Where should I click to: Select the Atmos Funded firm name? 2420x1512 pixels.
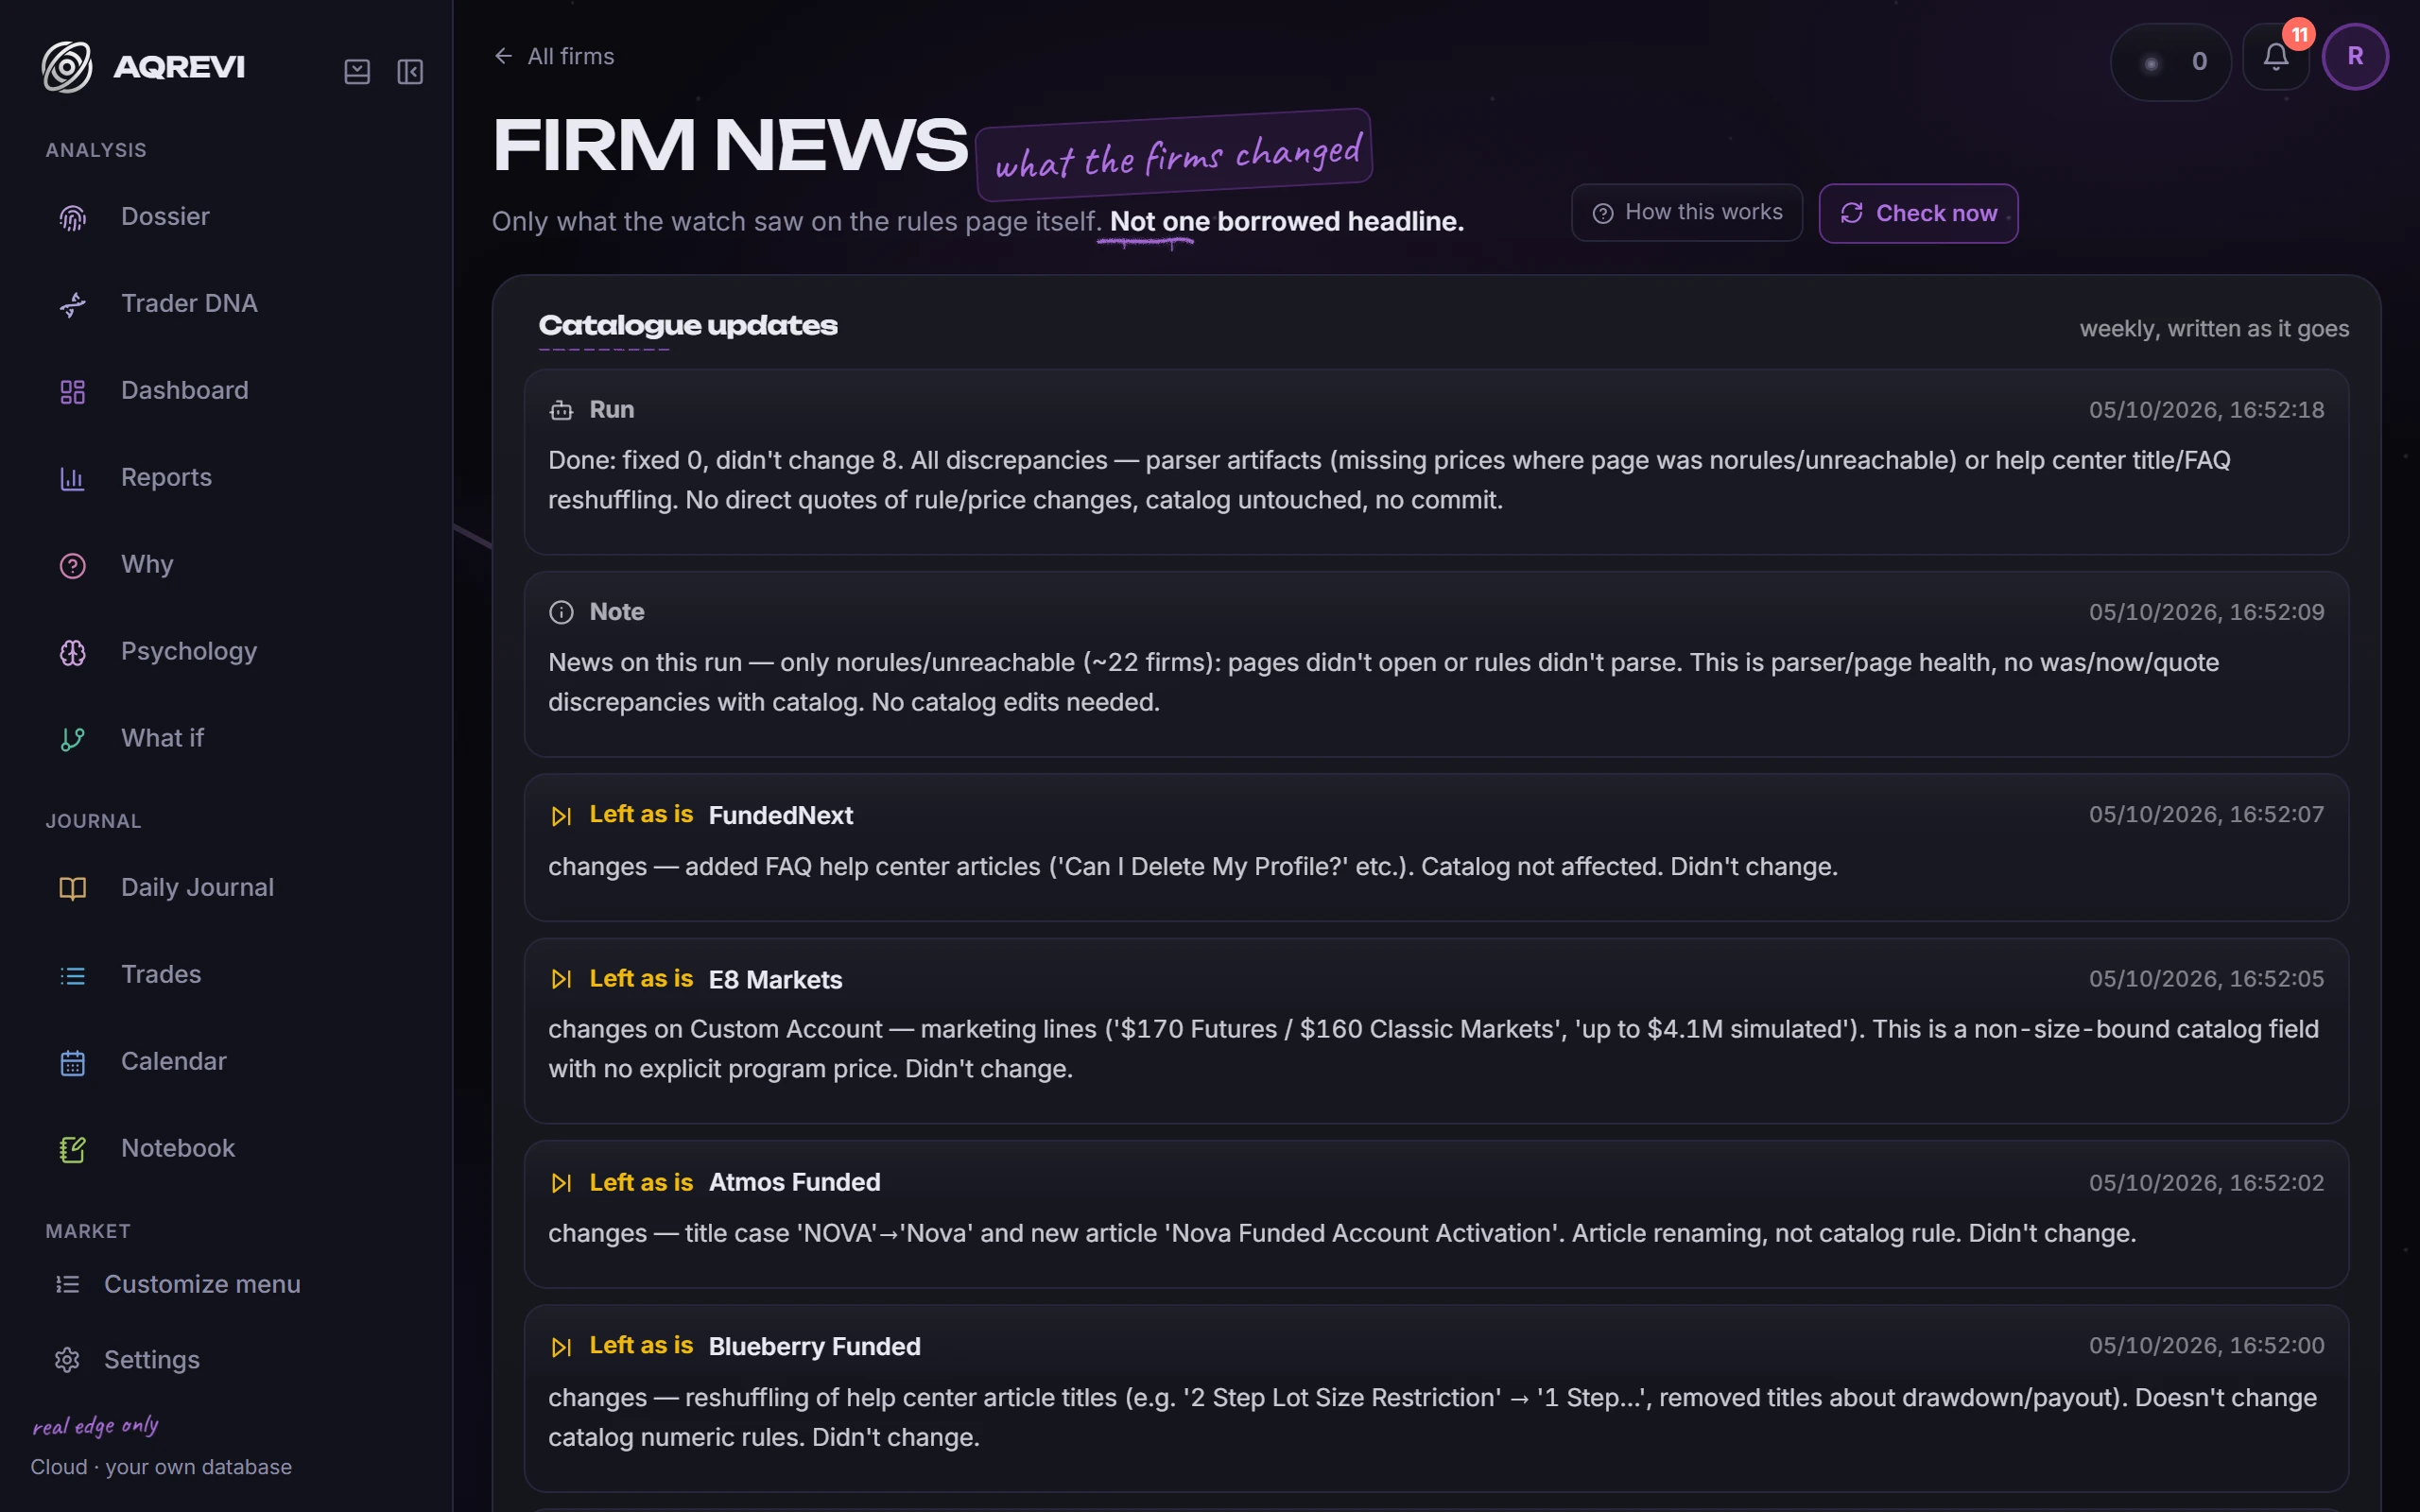(794, 1182)
